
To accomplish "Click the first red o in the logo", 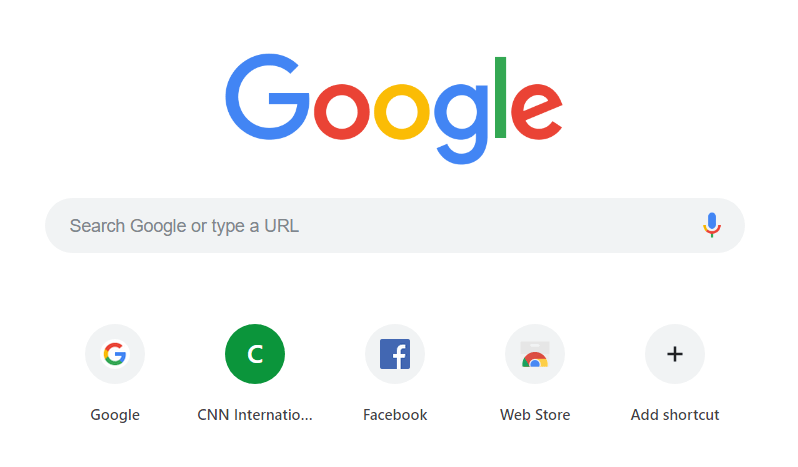I will click(x=341, y=111).
